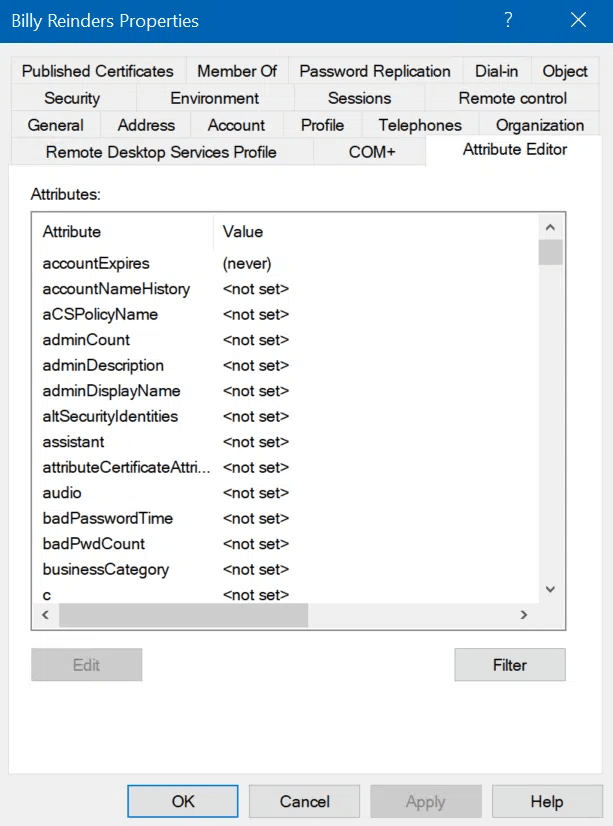Select the Sessions tab
This screenshot has width=613, height=826.
click(359, 98)
